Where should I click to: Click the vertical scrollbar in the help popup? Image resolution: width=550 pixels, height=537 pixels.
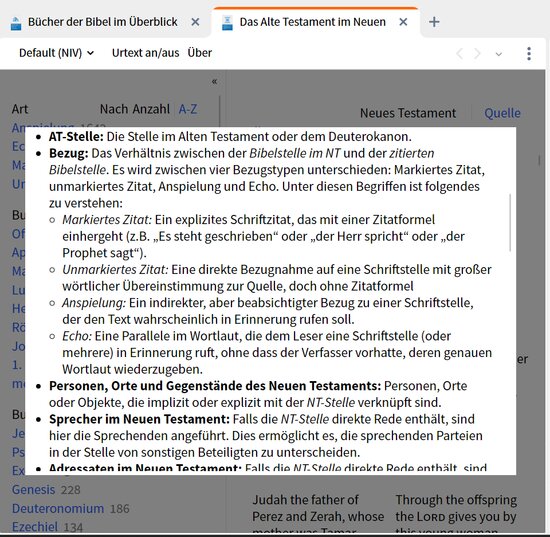[510, 222]
